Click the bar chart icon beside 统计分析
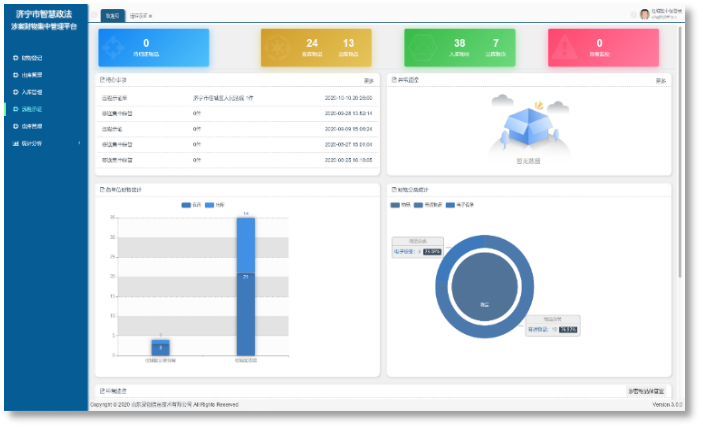The image size is (703, 429). coord(15,143)
